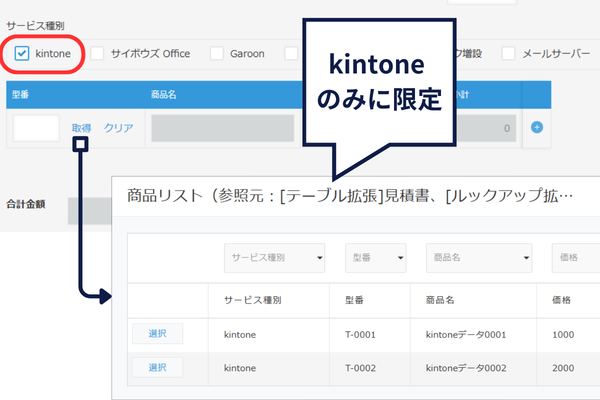Click the kintoneデータ0001 cell

pos(466,335)
